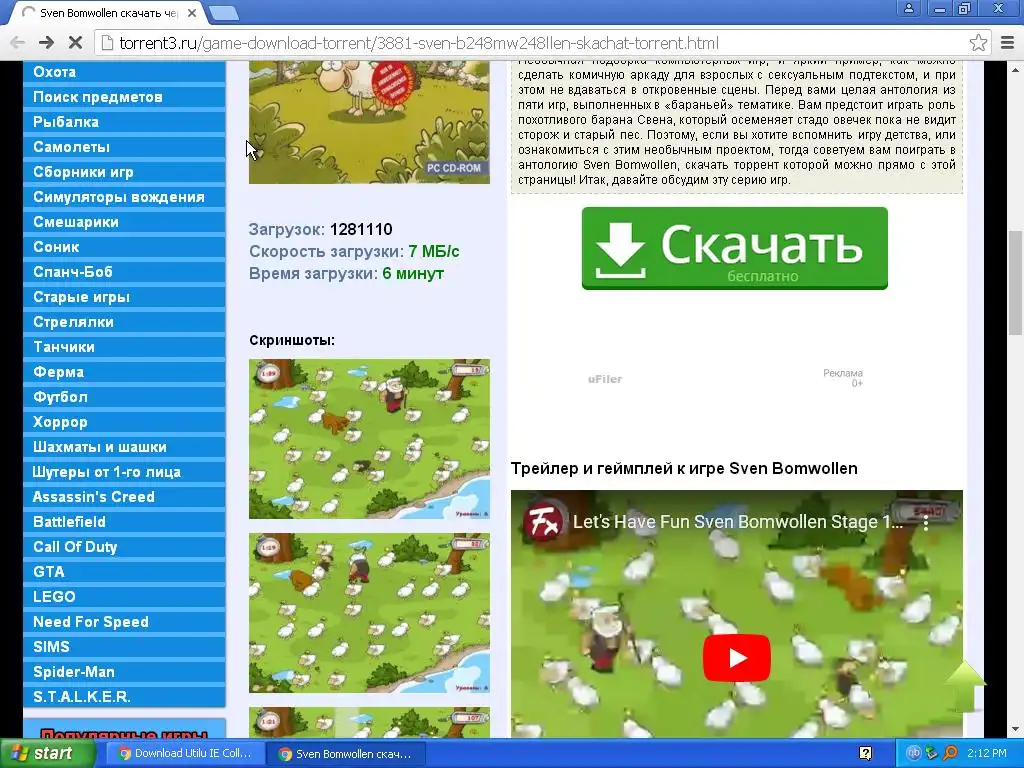This screenshot has height=768, width=1024.
Task: Select the Хоррор category
Action: [x=124, y=422]
